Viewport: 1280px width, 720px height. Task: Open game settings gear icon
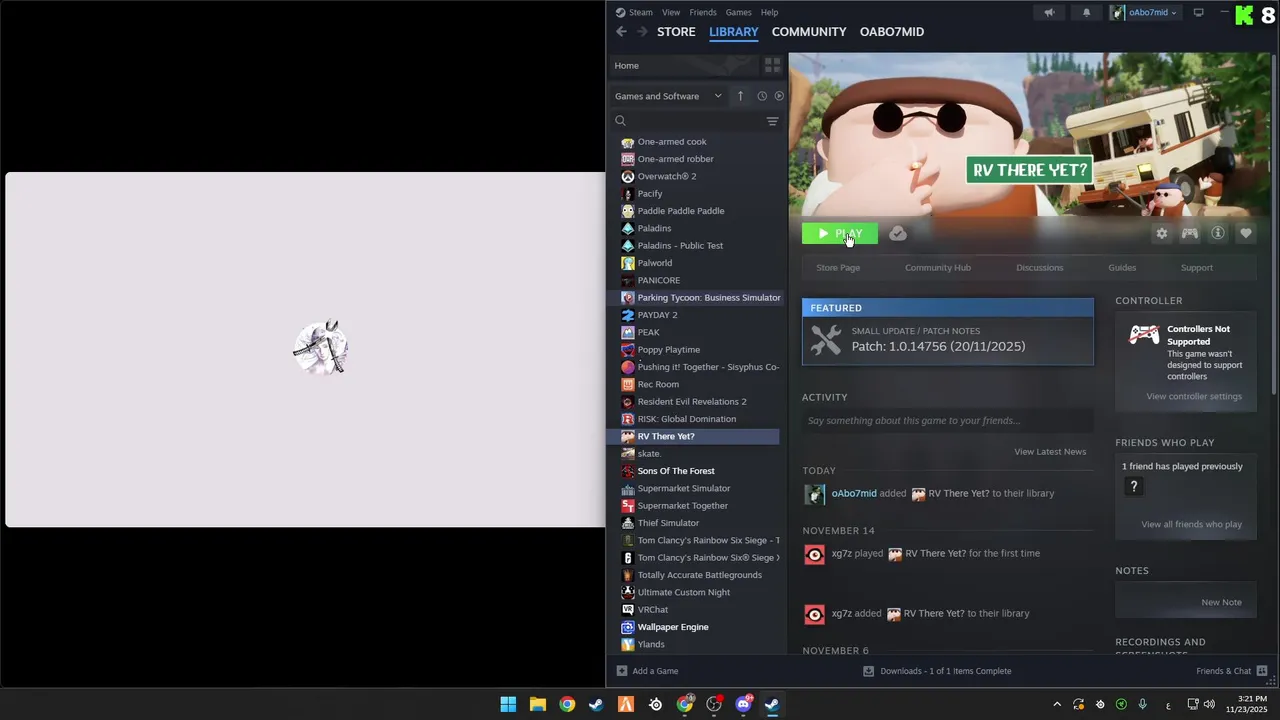pos(1162,233)
